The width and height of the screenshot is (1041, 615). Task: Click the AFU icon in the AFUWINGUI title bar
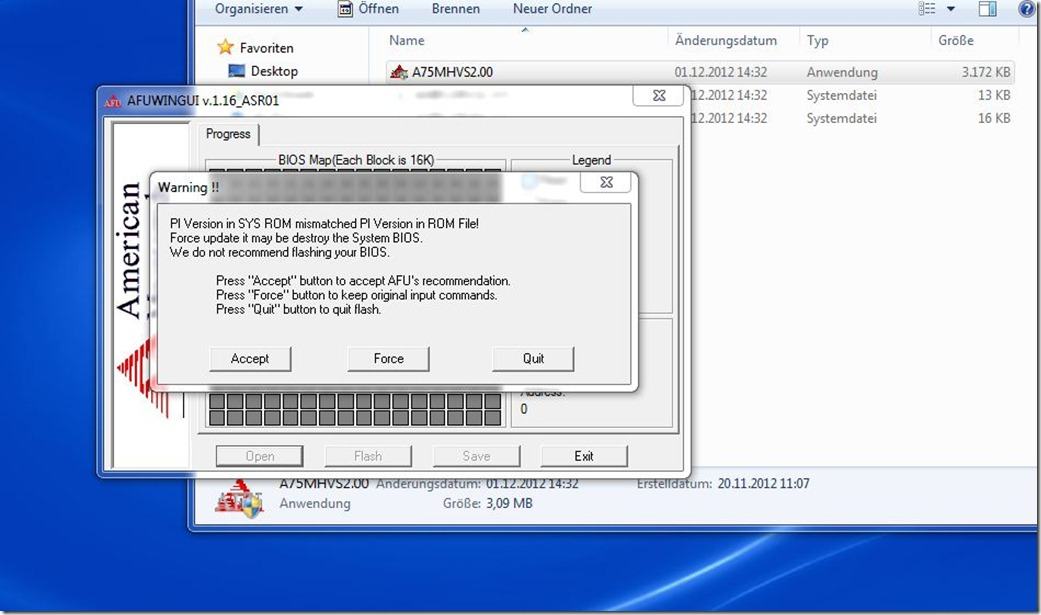click(x=112, y=101)
